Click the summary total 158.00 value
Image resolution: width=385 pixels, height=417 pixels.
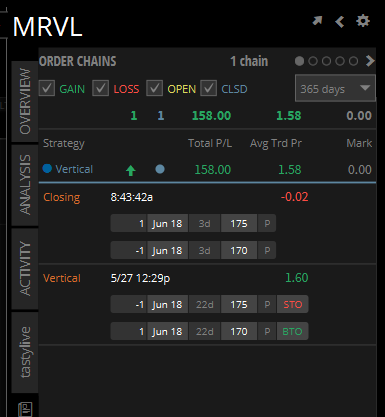pos(211,116)
